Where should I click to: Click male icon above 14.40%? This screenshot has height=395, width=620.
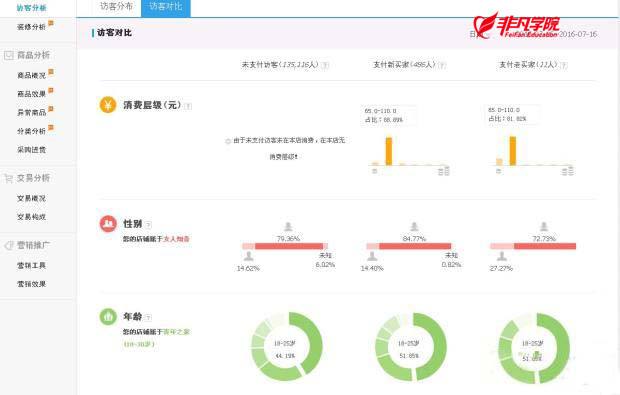(x=372, y=256)
